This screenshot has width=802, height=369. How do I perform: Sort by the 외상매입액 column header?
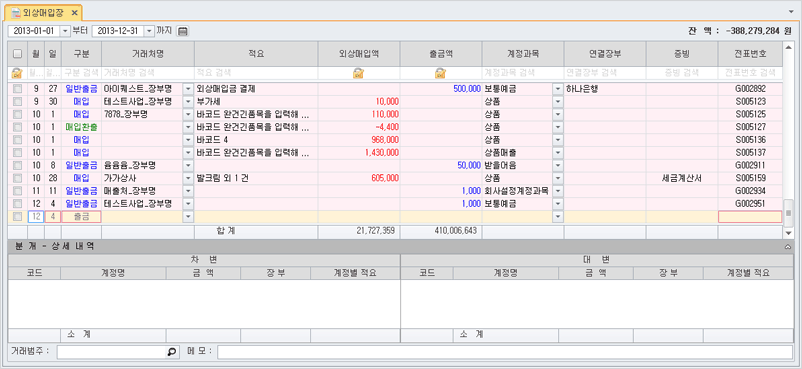point(359,54)
